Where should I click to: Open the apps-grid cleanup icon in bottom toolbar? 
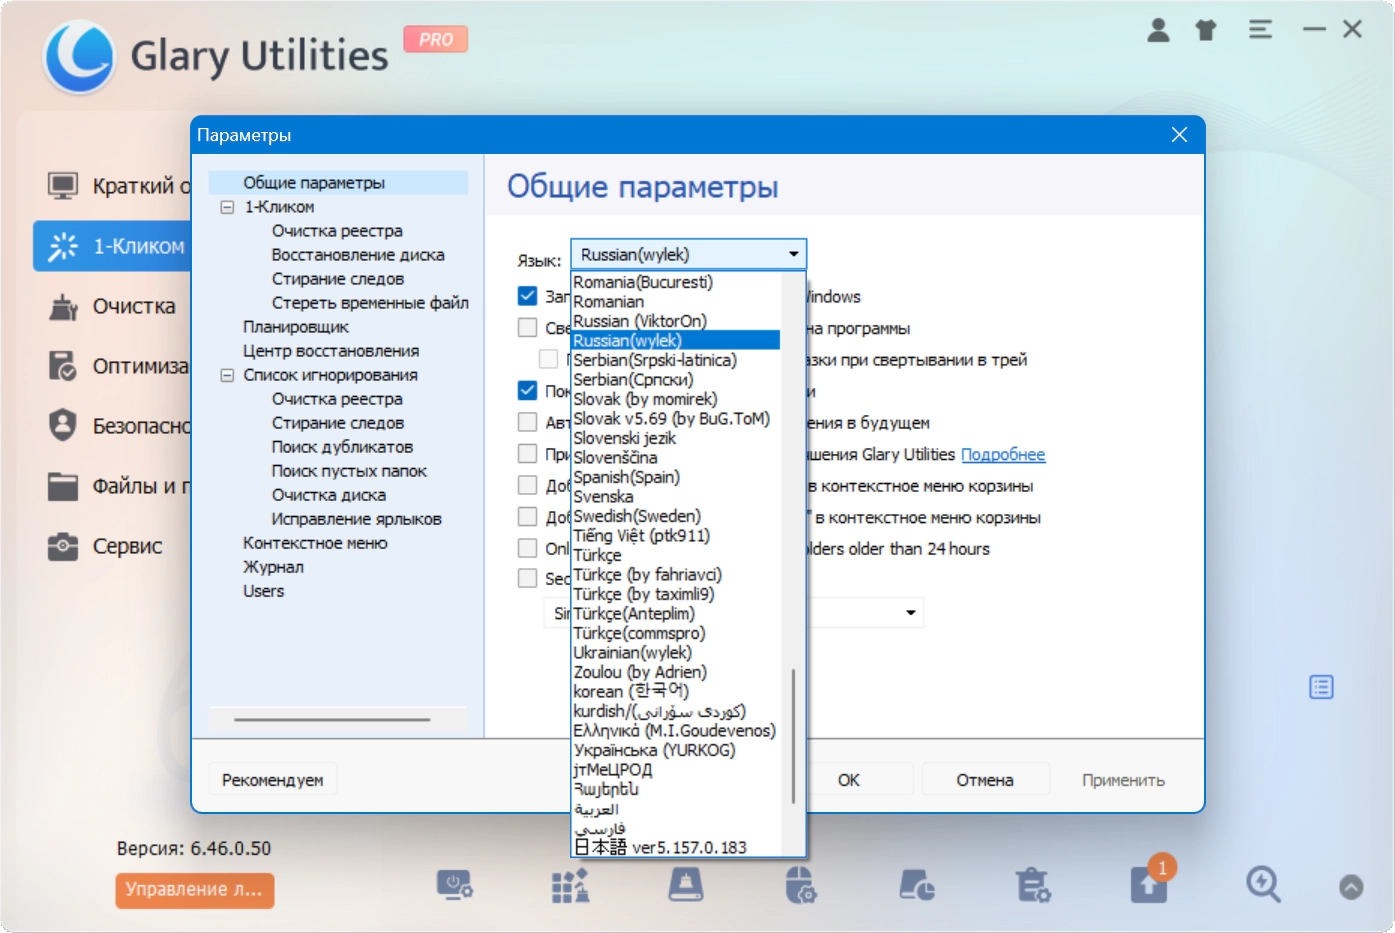tap(570, 885)
